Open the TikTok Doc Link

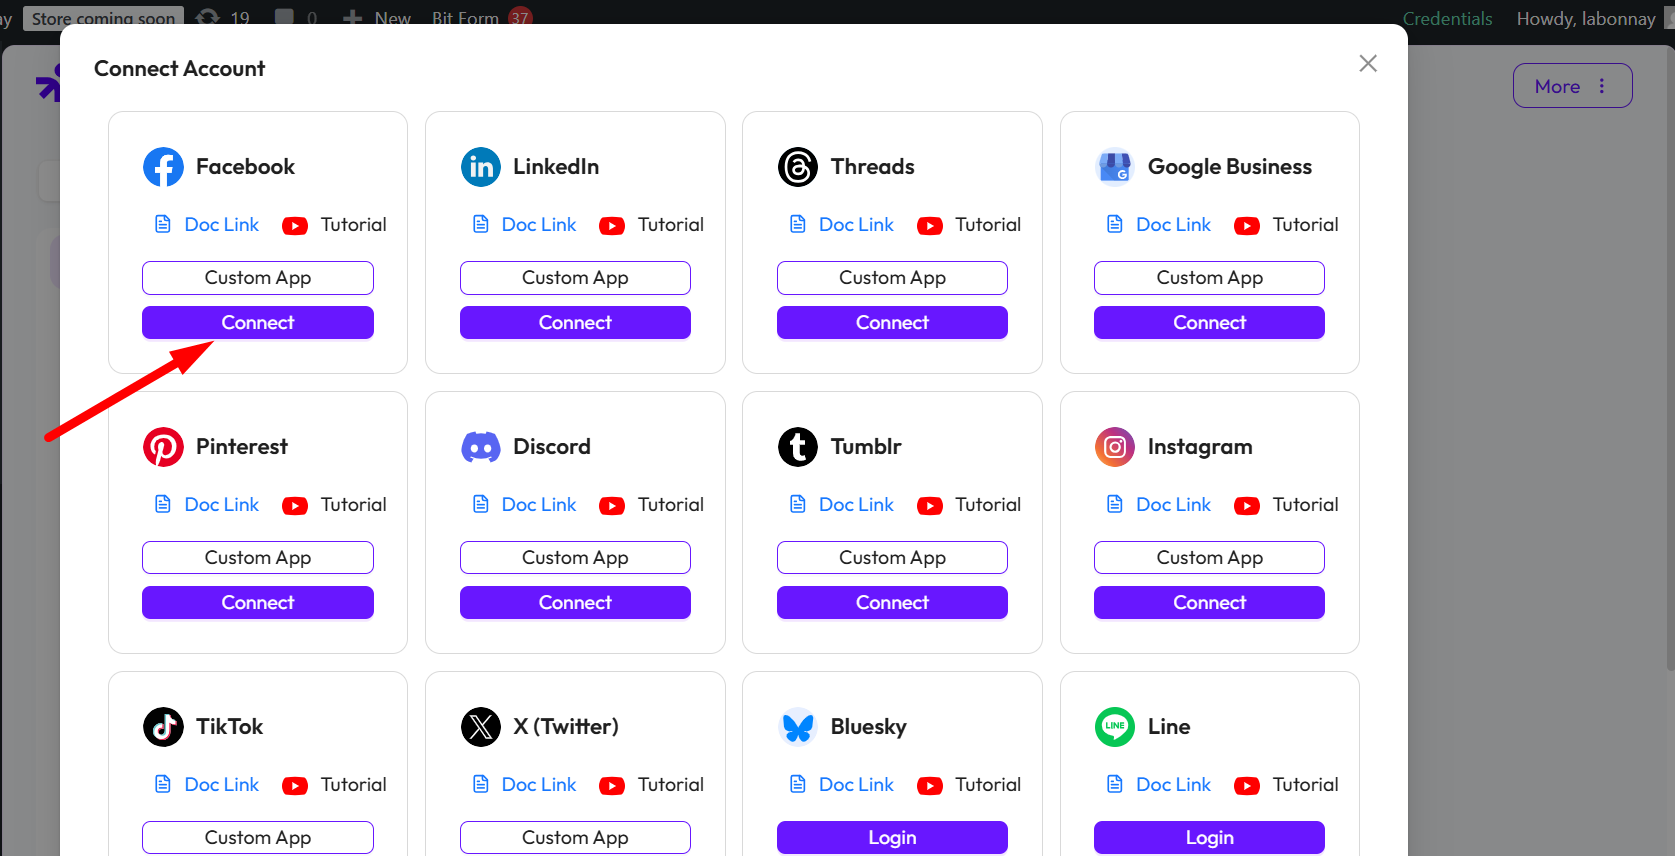click(x=221, y=784)
